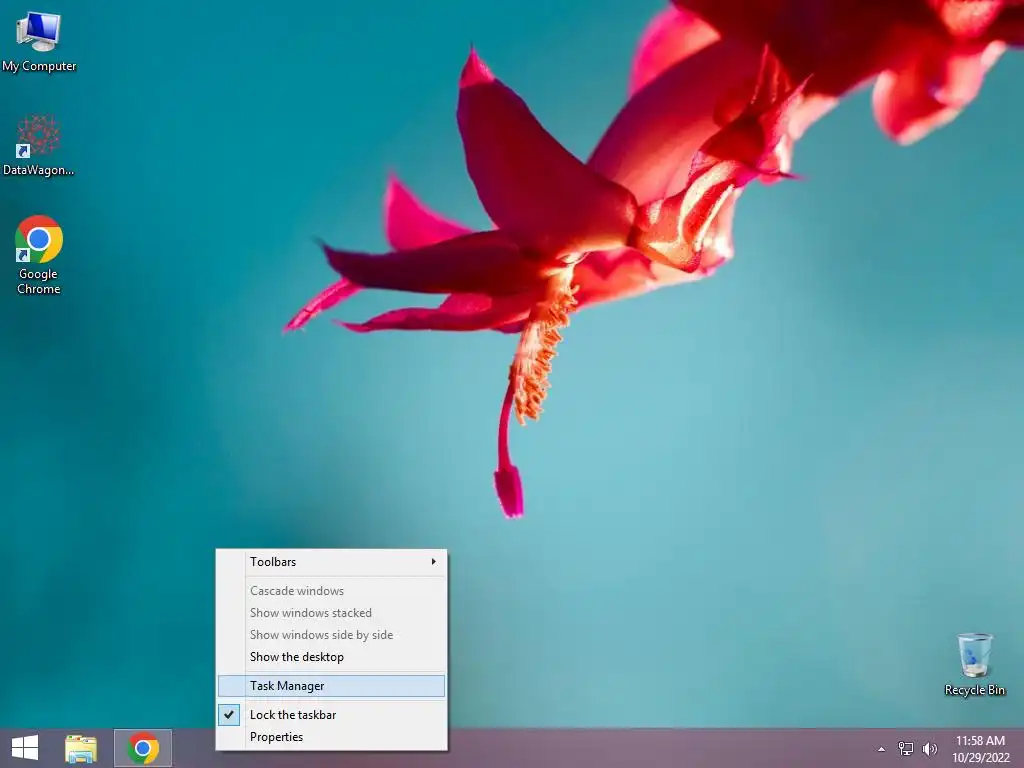Open the clock showing 11:58 AM
The height and width of the screenshot is (768, 1024).
pyautogui.click(x=980, y=749)
